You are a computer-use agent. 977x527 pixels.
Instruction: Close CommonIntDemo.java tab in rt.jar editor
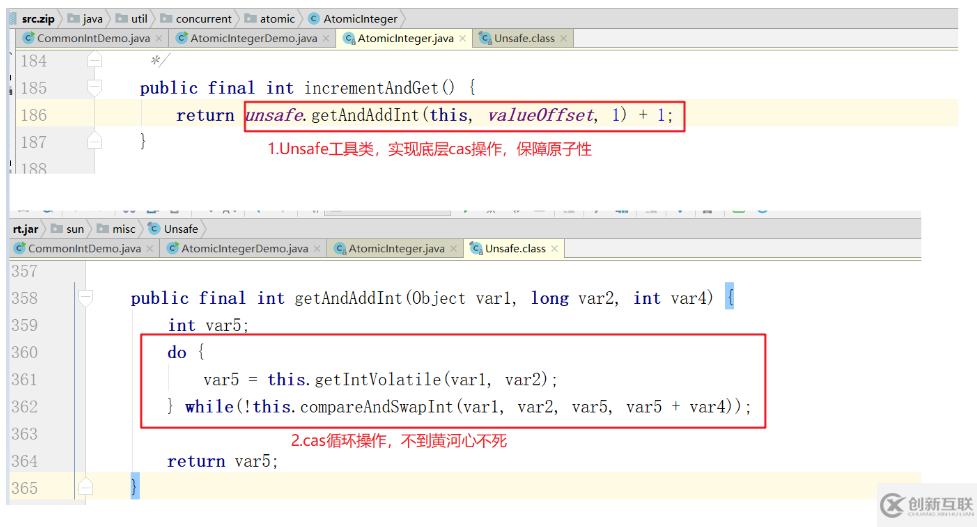(x=150, y=249)
